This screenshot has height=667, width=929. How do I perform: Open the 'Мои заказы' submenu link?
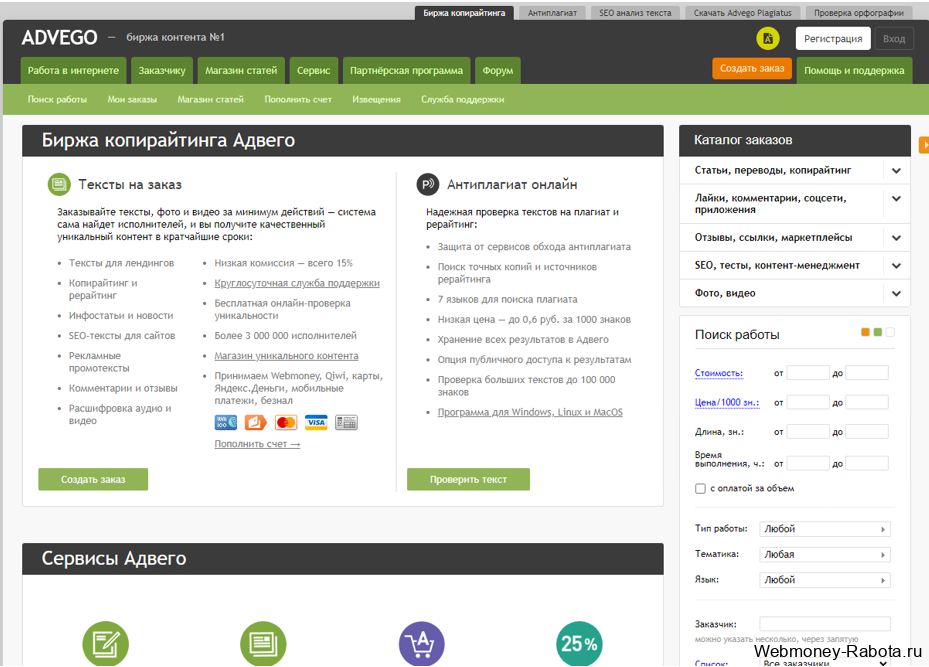pyautogui.click(x=132, y=100)
